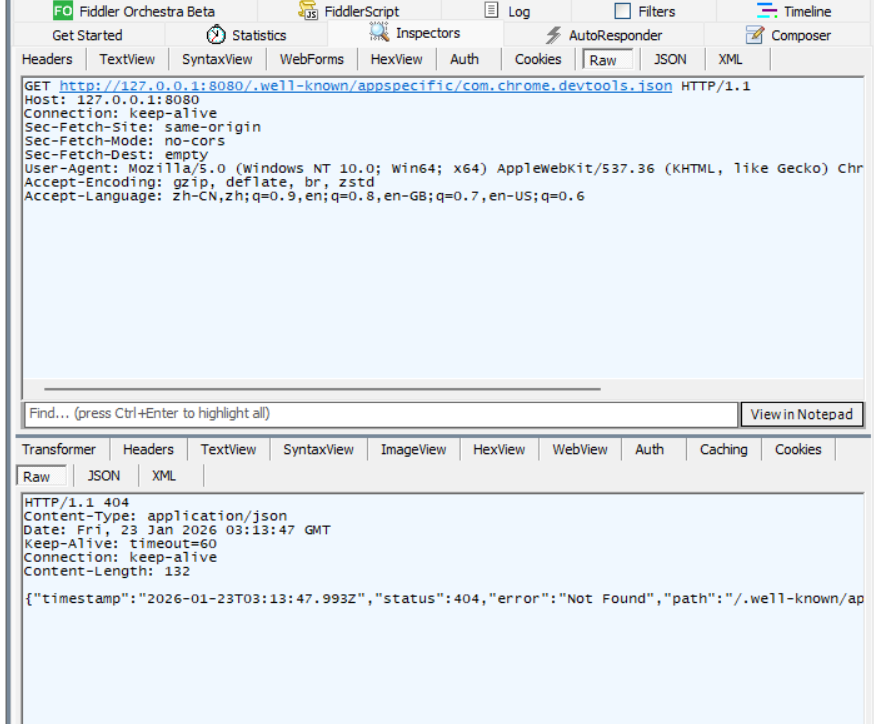Select the response Transformer tab
The image size is (874, 724).
[59, 449]
